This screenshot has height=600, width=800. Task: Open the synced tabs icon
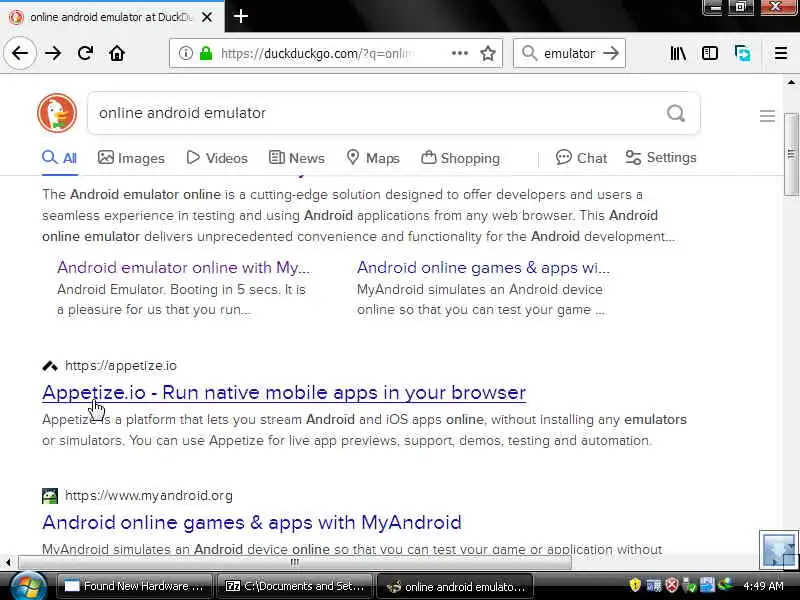pos(742,53)
